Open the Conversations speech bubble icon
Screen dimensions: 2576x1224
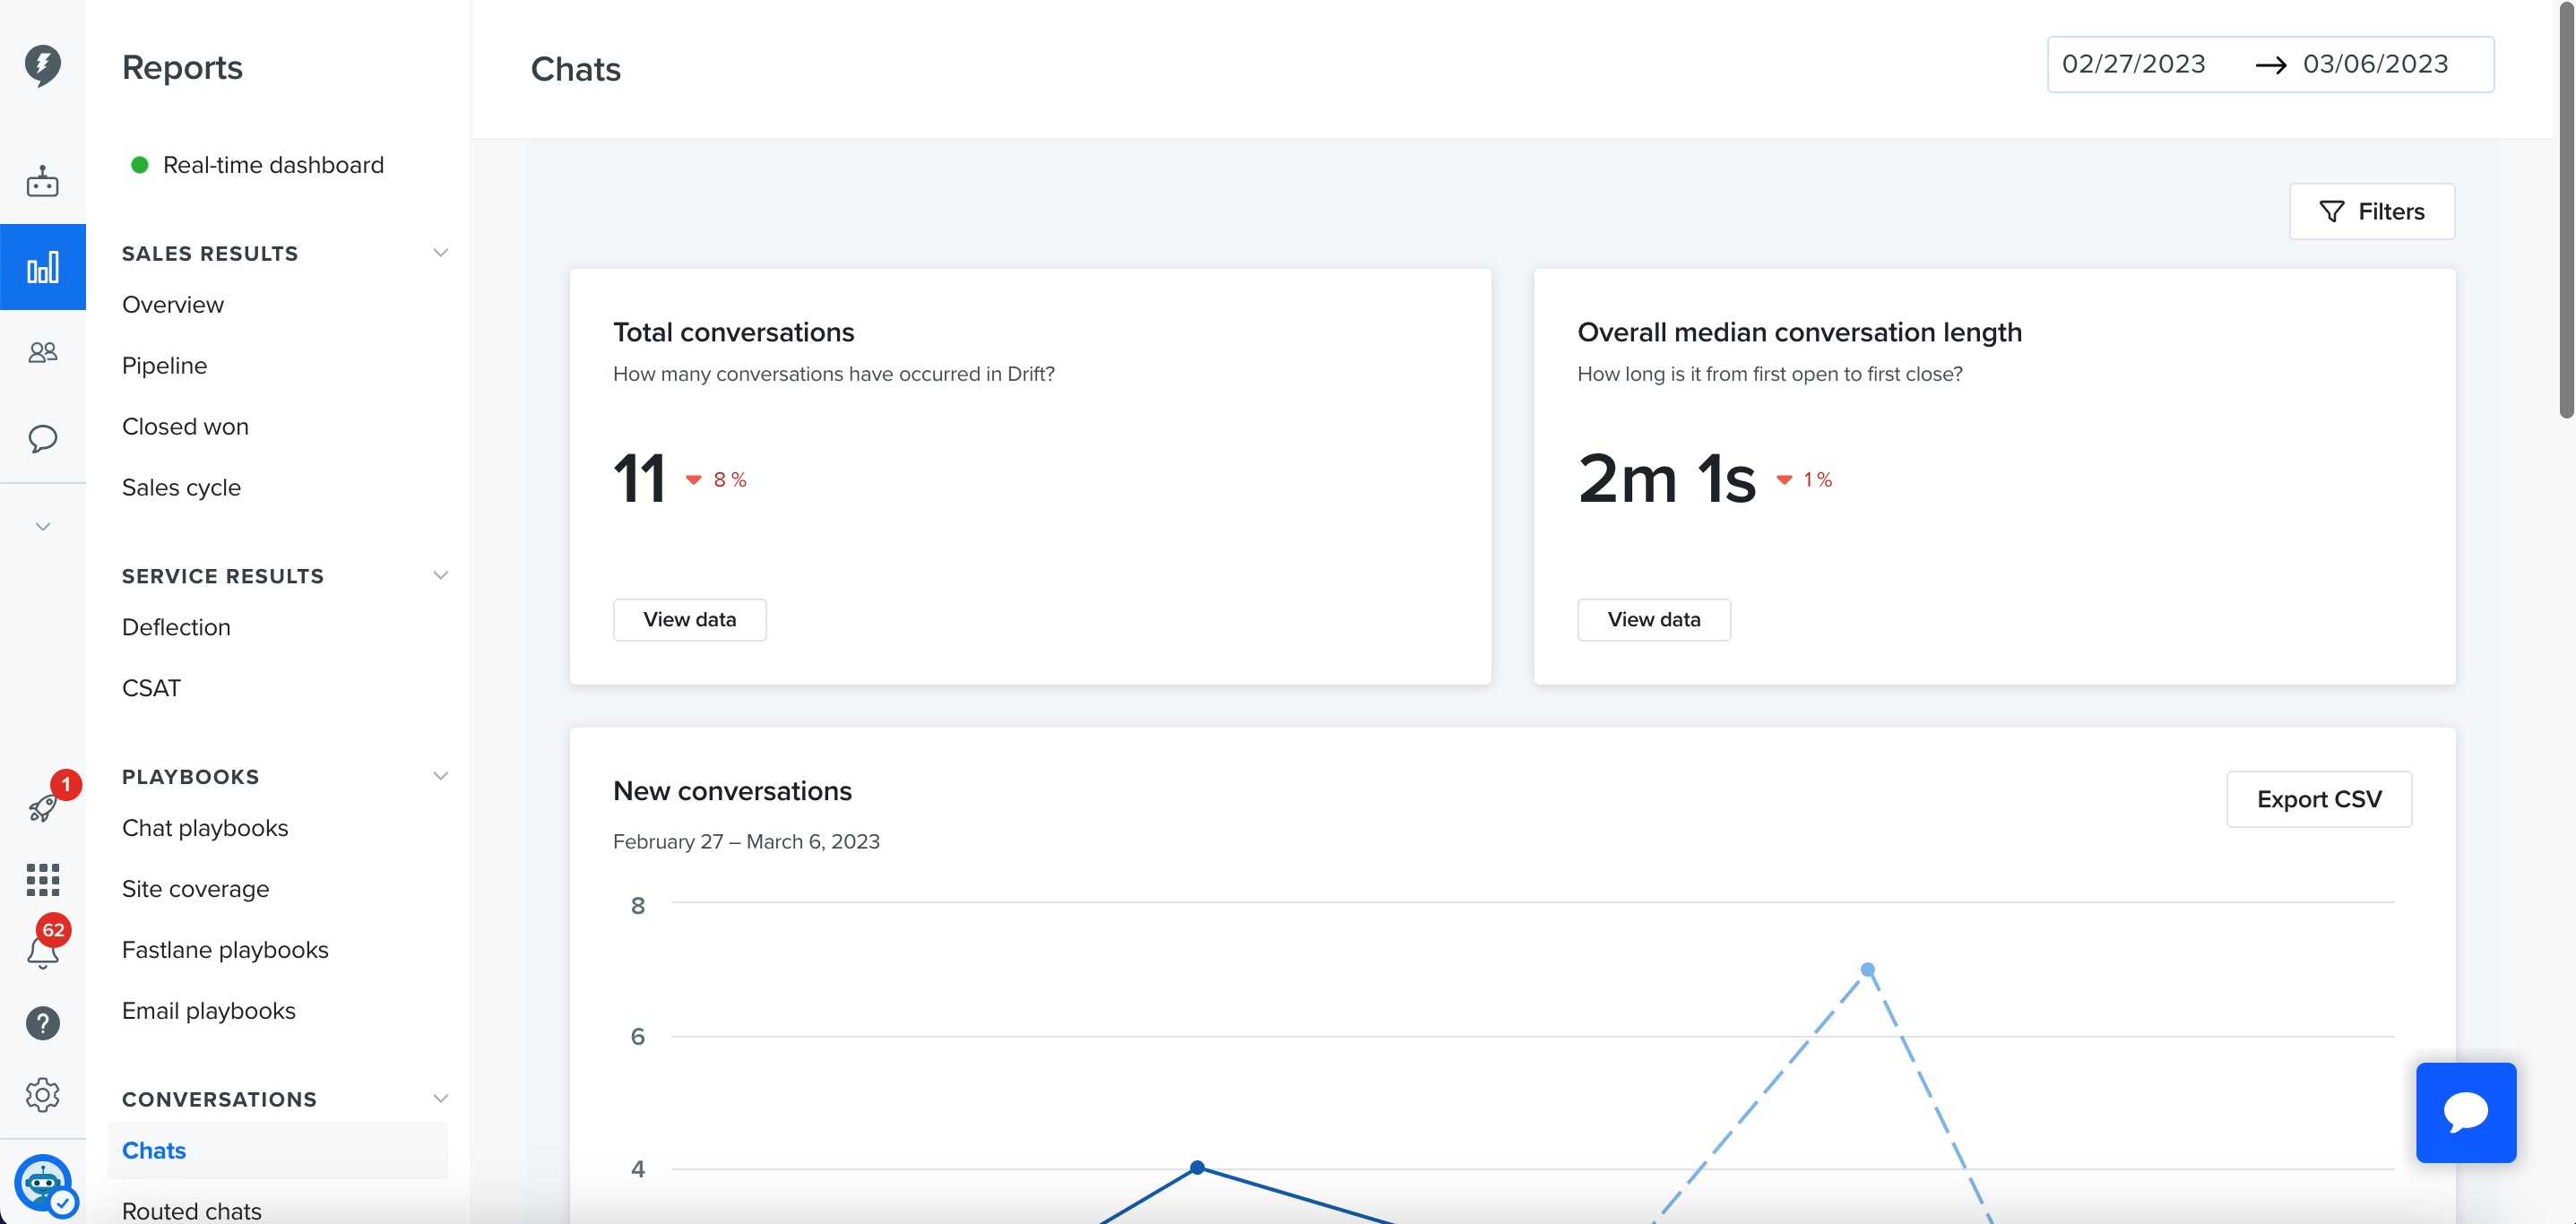(x=42, y=438)
